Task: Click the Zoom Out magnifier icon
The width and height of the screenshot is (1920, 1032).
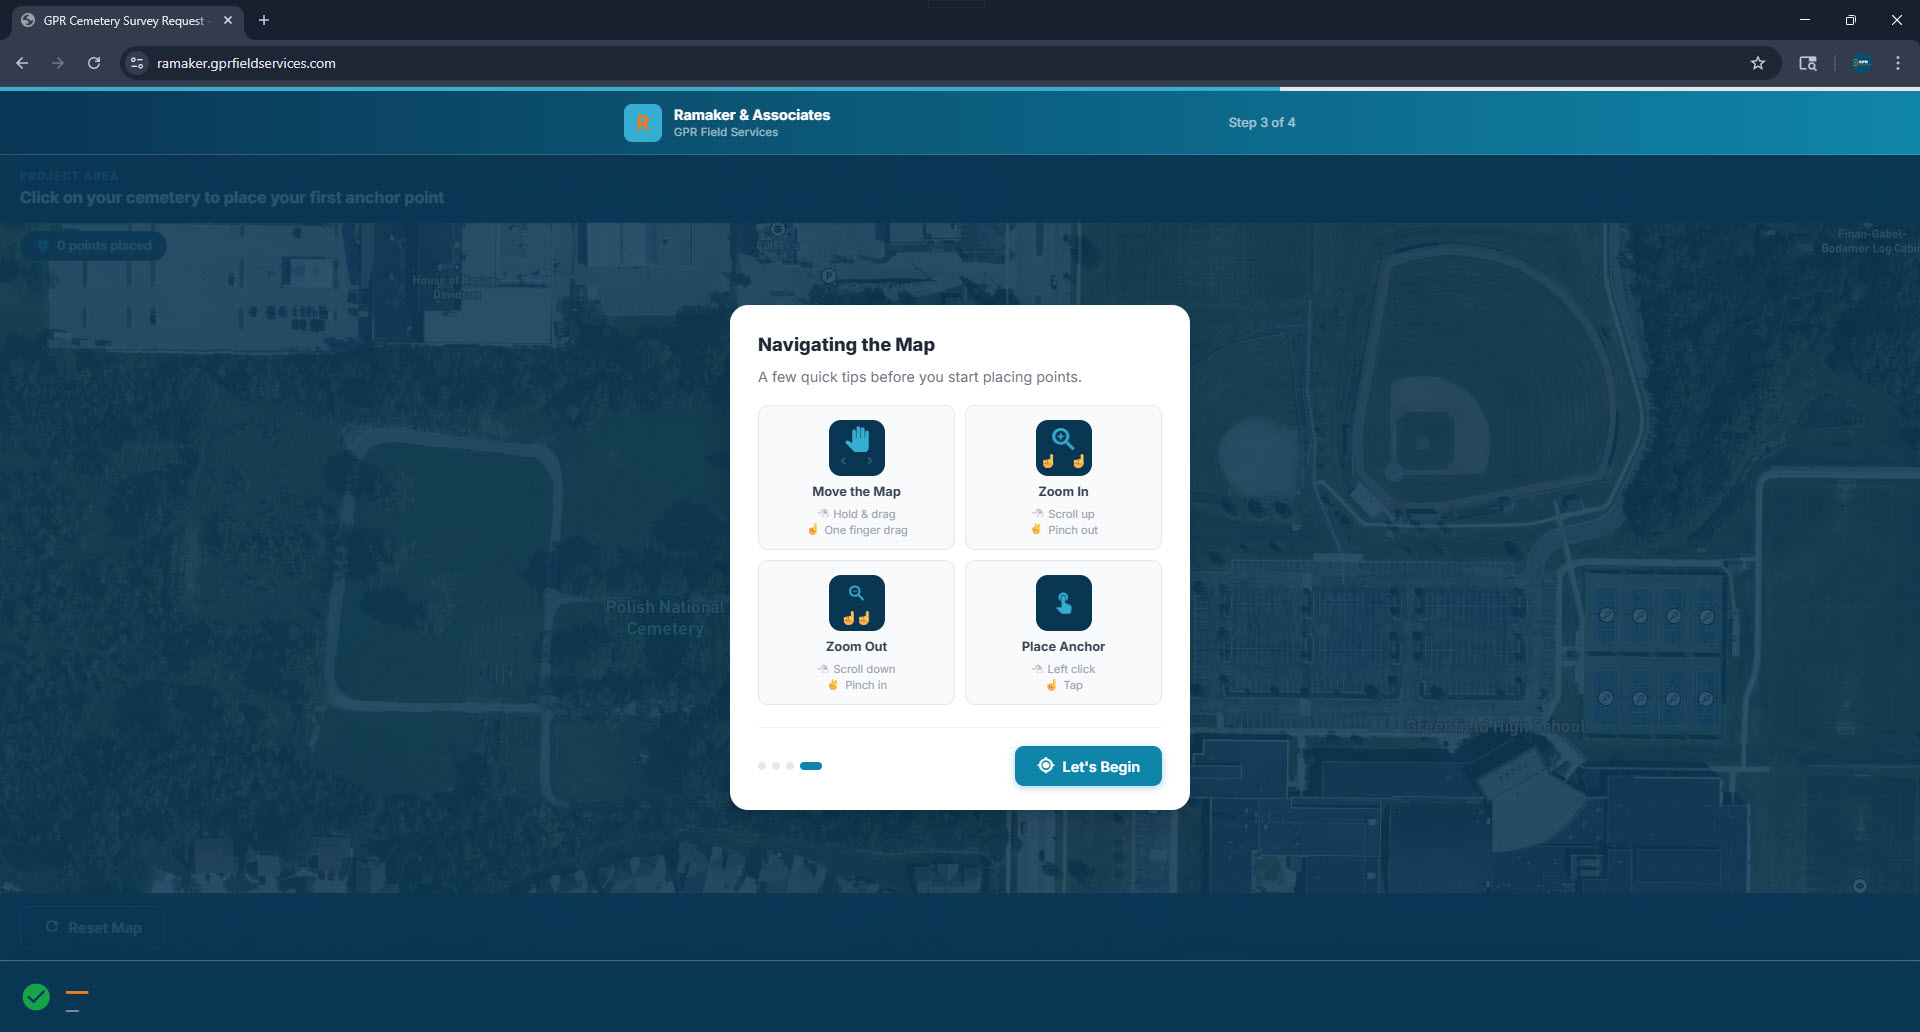Action: click(x=856, y=602)
